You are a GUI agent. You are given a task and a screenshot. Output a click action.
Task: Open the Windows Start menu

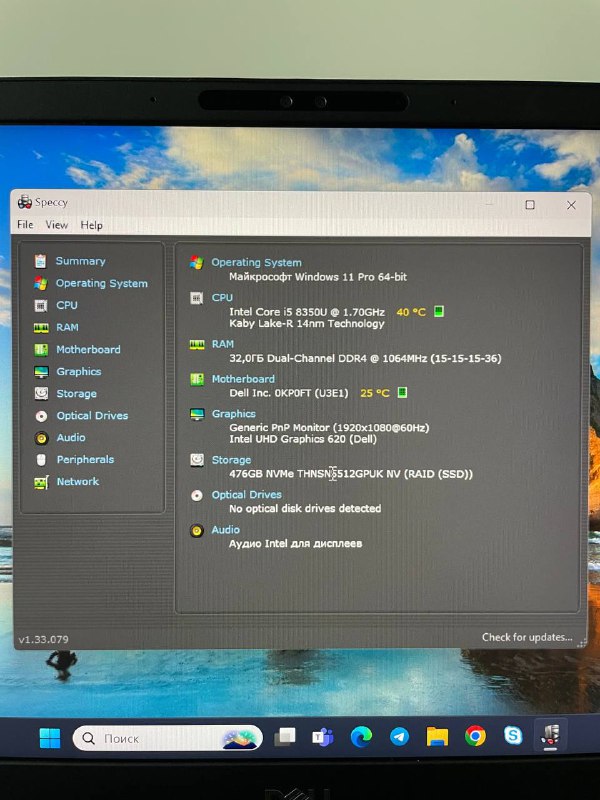click(50, 738)
